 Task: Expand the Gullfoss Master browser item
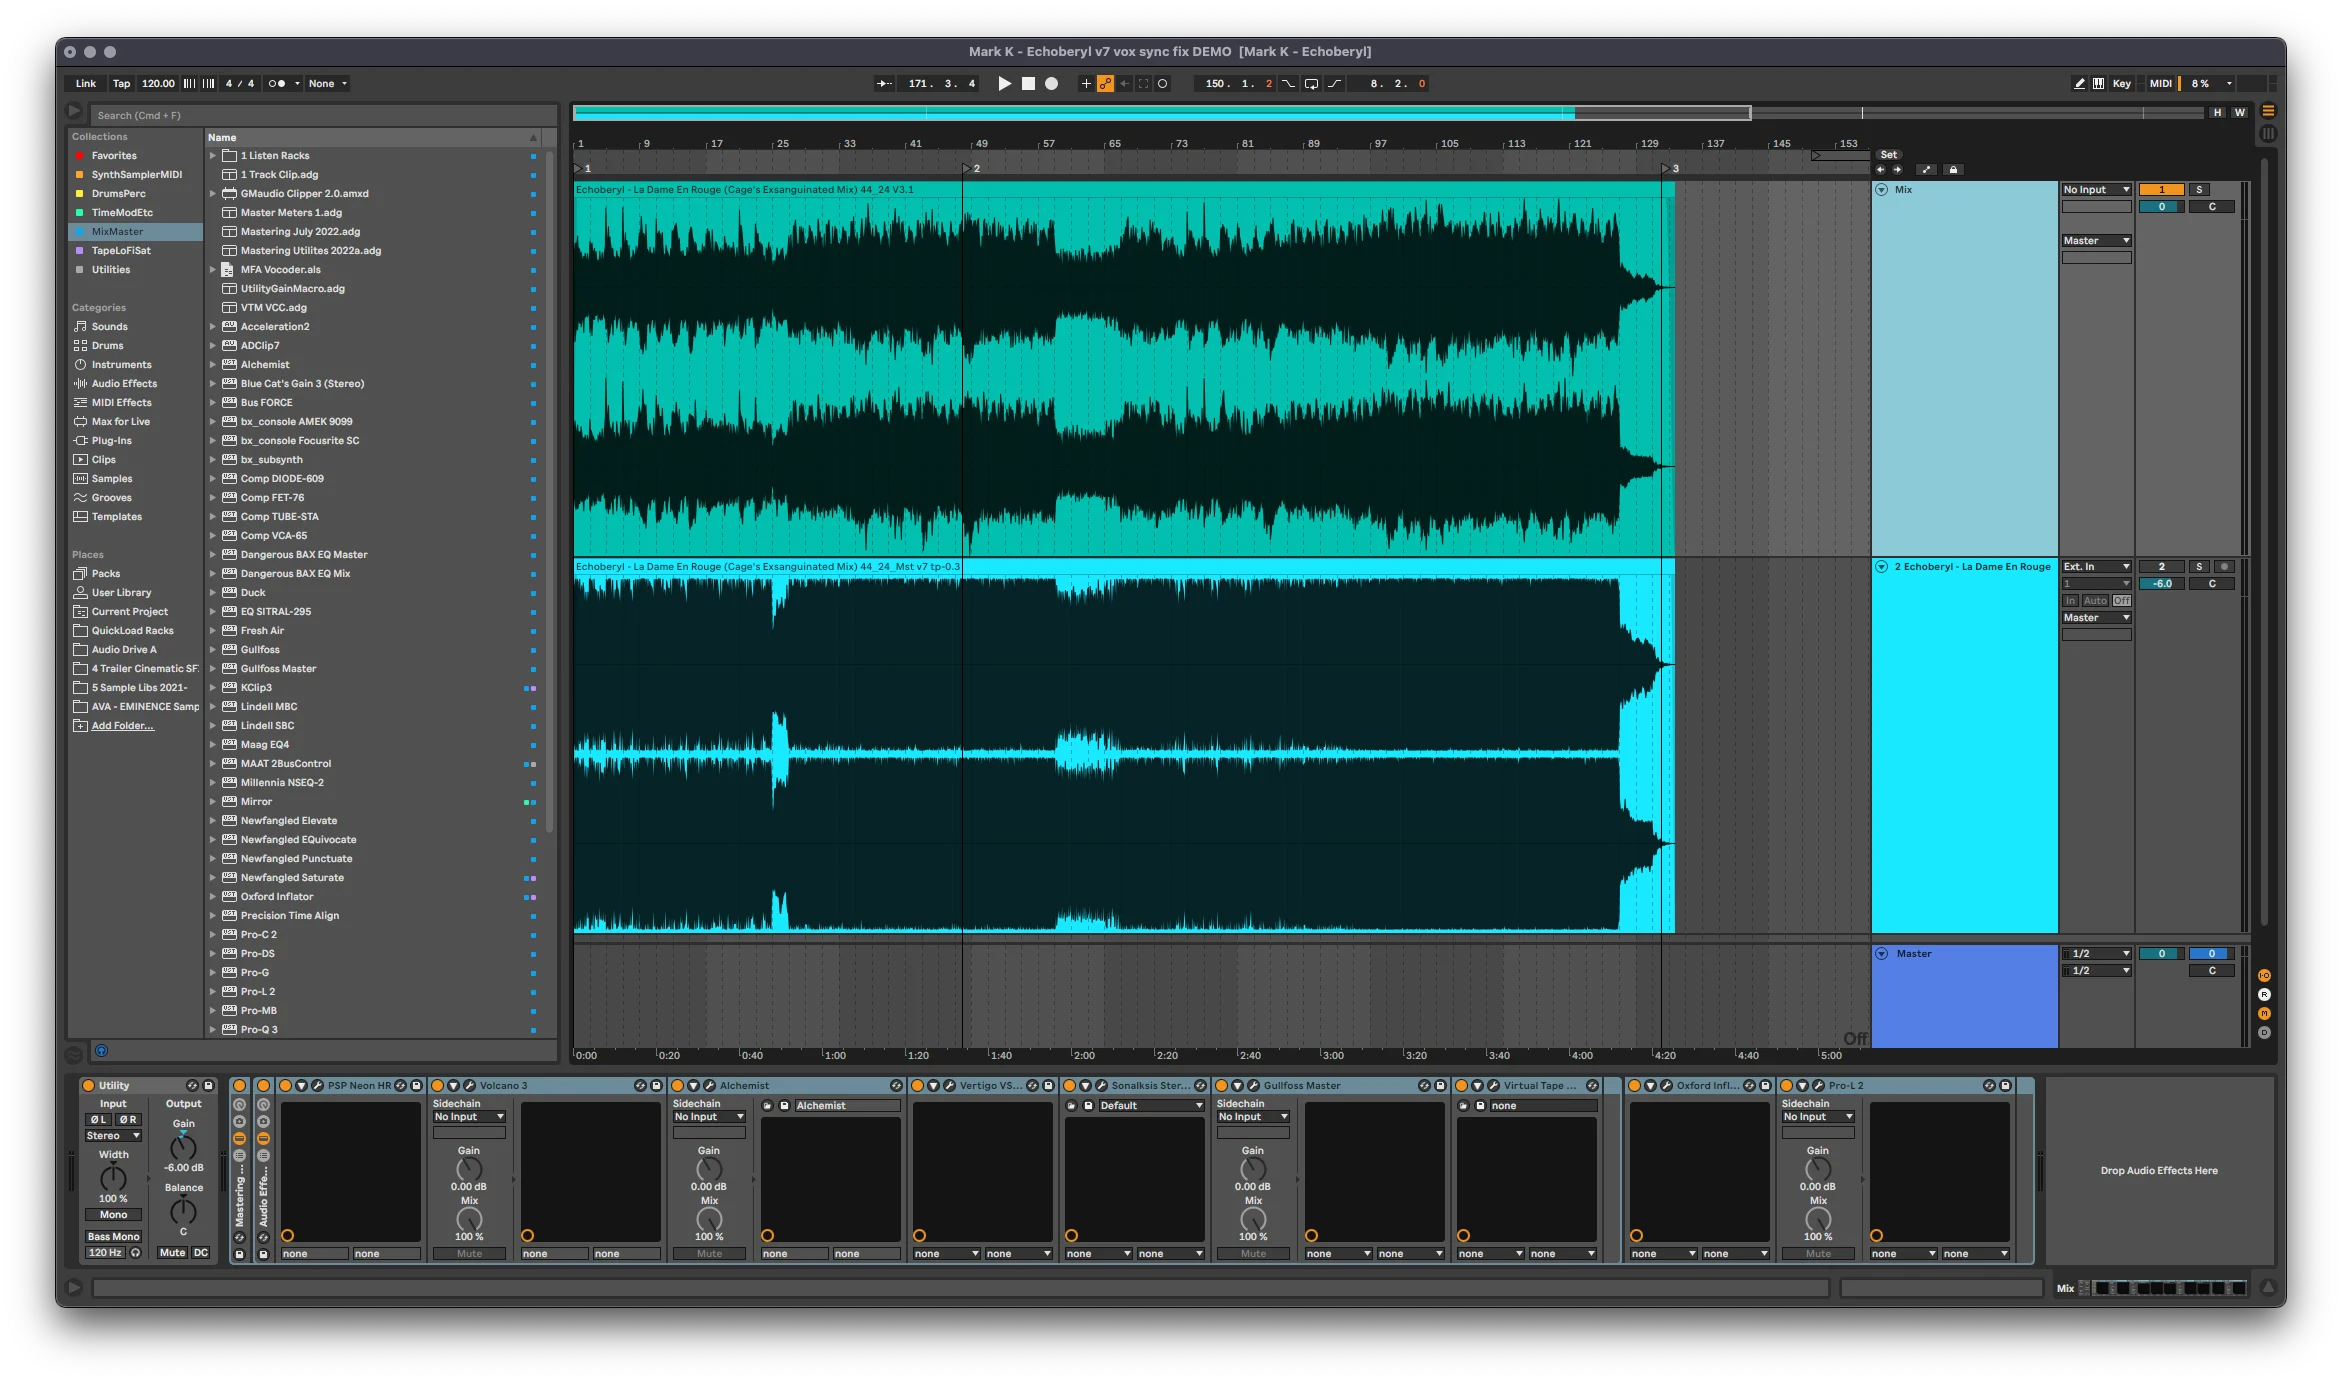[x=213, y=669]
